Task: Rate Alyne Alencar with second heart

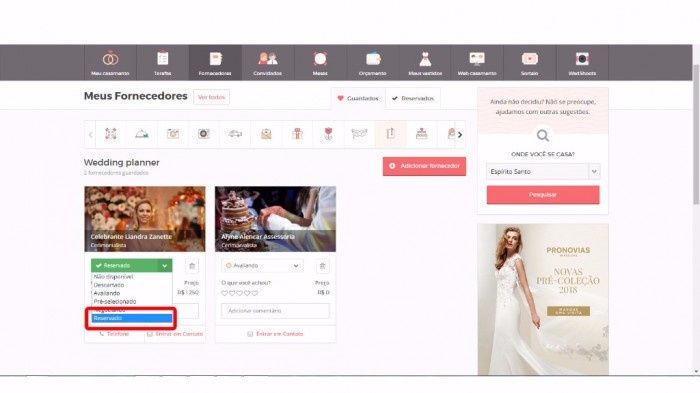Action: (232, 293)
